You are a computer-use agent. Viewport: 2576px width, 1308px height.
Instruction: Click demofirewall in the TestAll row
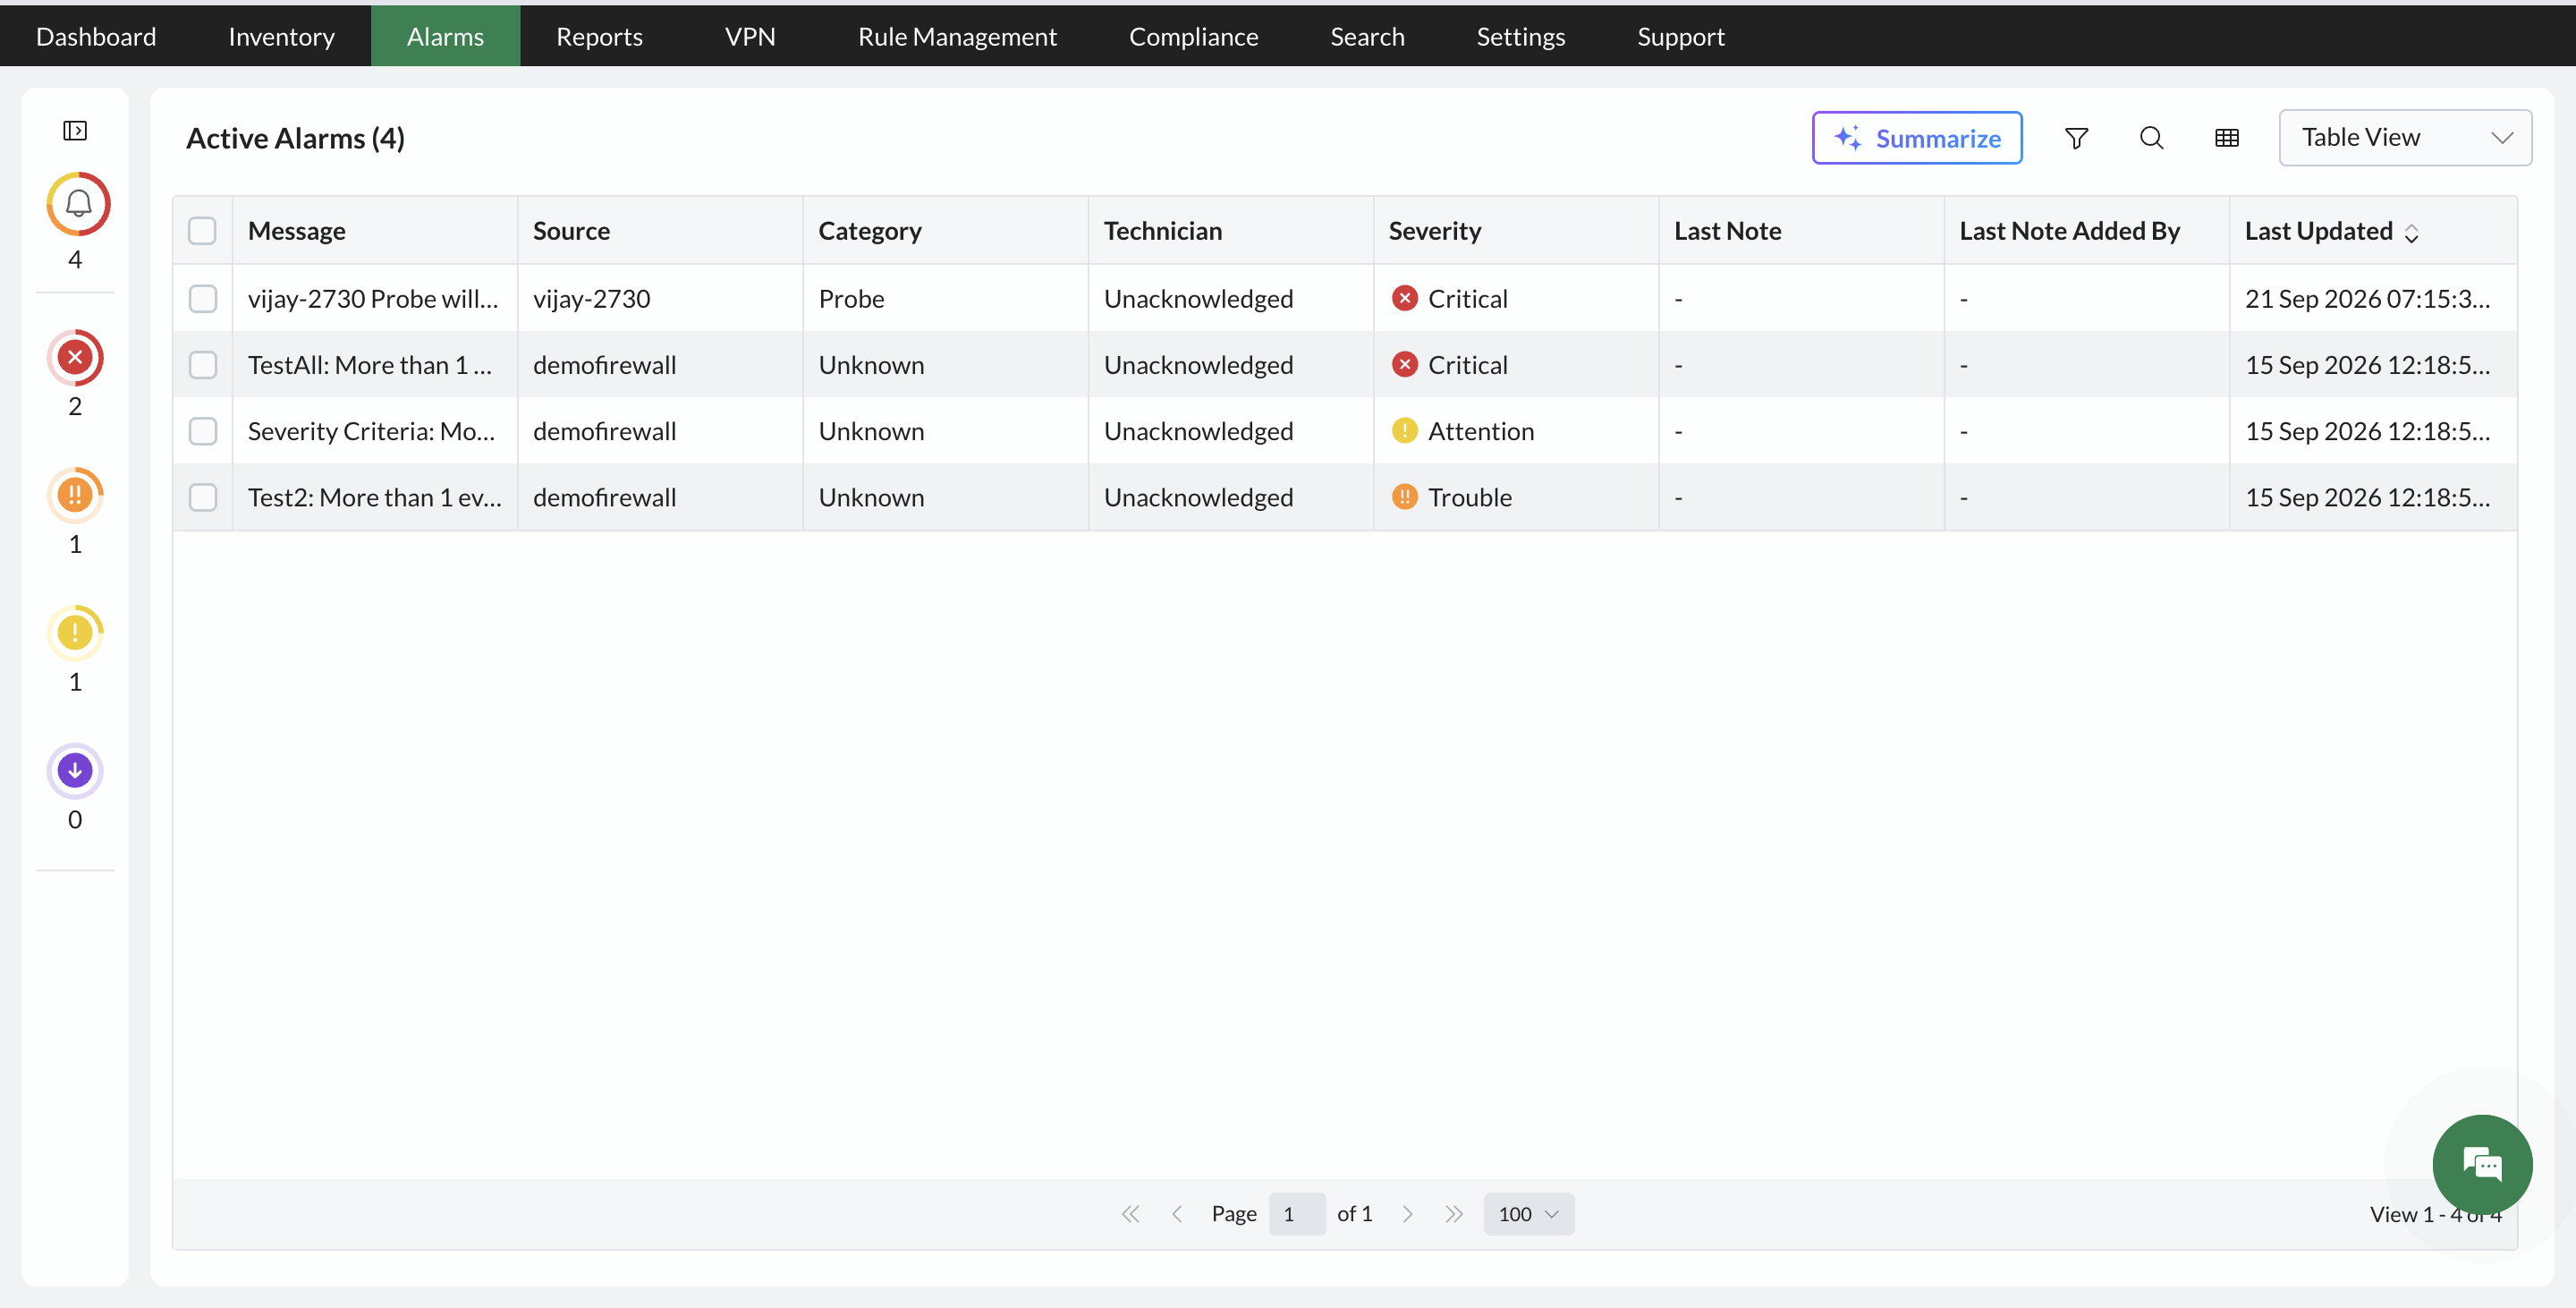click(604, 365)
